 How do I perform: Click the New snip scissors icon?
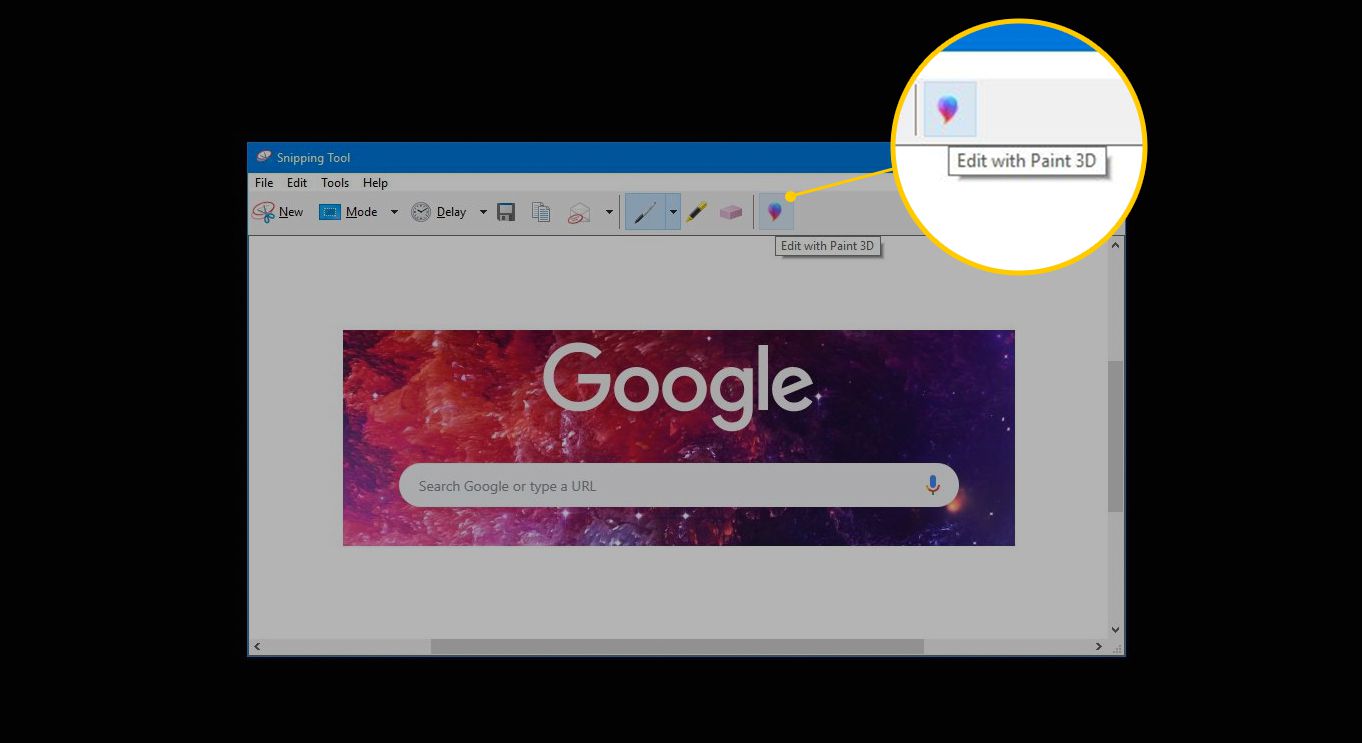(x=264, y=212)
